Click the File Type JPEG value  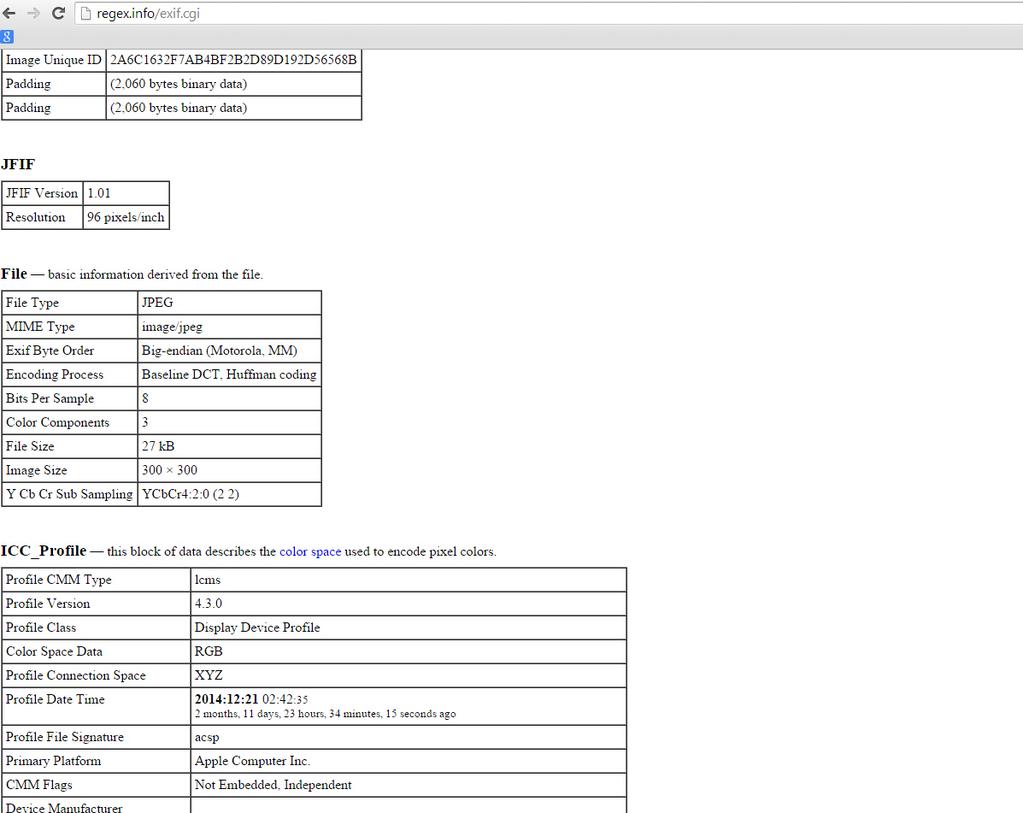tap(157, 303)
